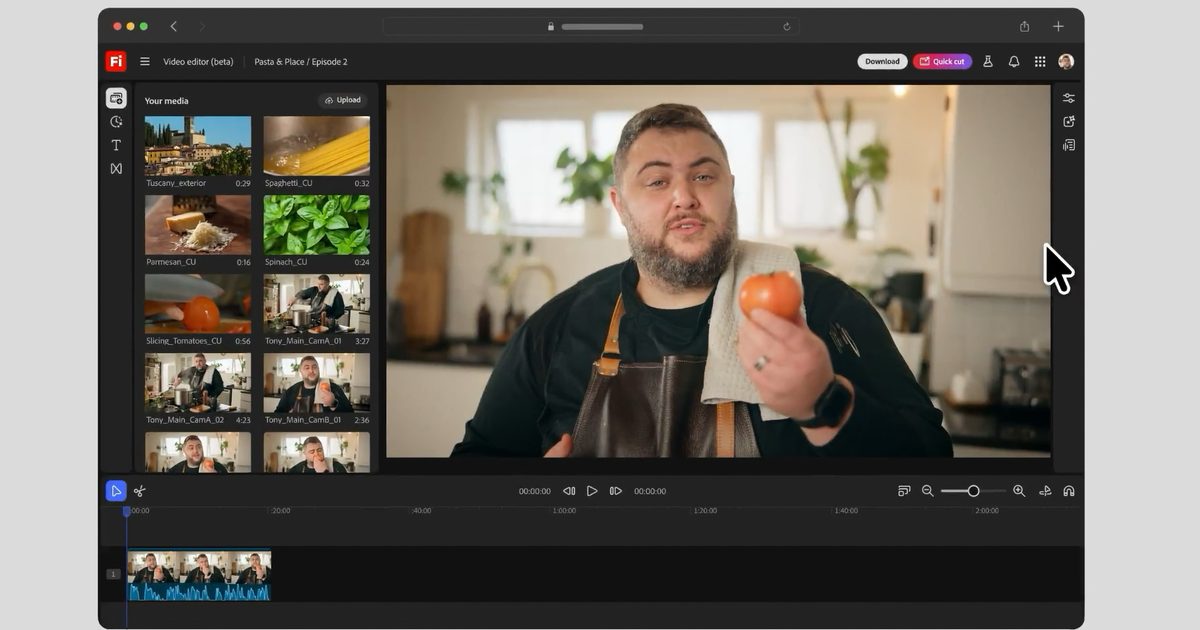Screen dimensions: 1200x630
Task: Click the Quick cut button
Action: (942, 61)
